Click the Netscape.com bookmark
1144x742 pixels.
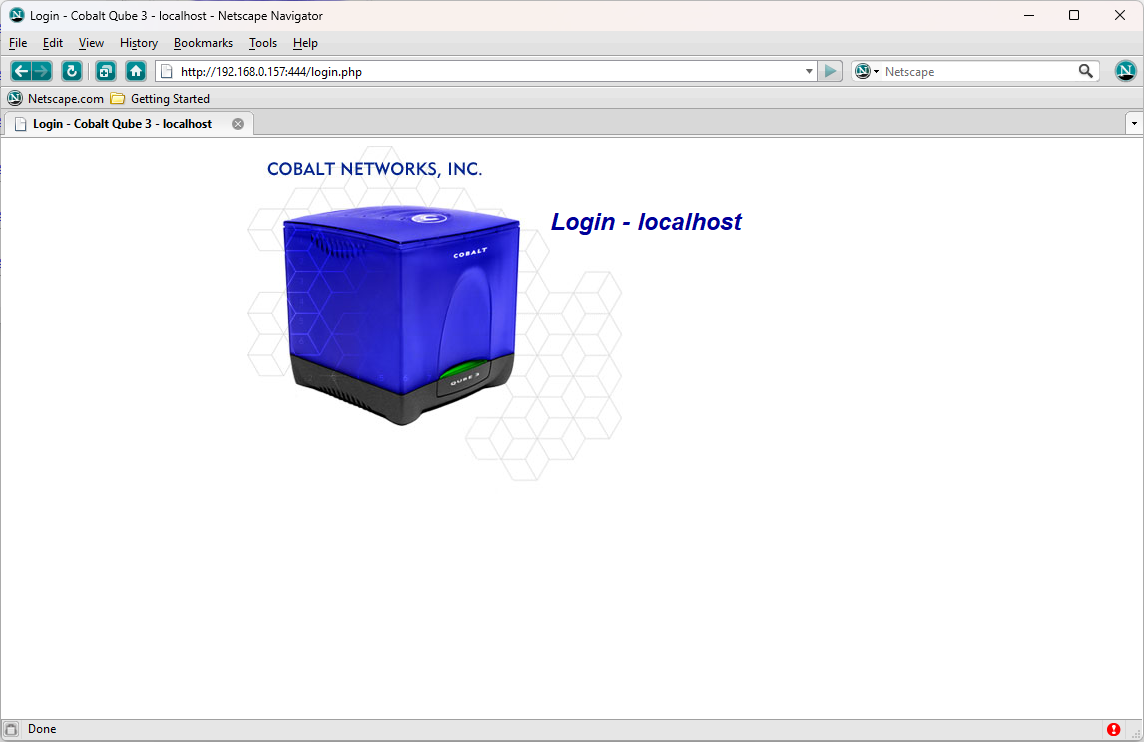pyautogui.click(x=55, y=98)
